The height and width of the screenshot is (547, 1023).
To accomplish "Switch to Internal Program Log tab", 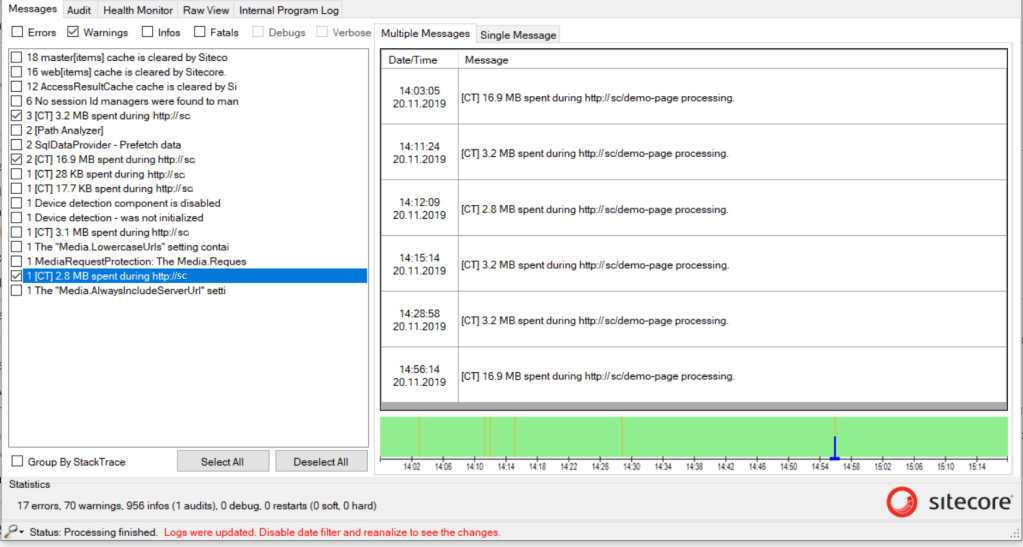I will pos(288,10).
